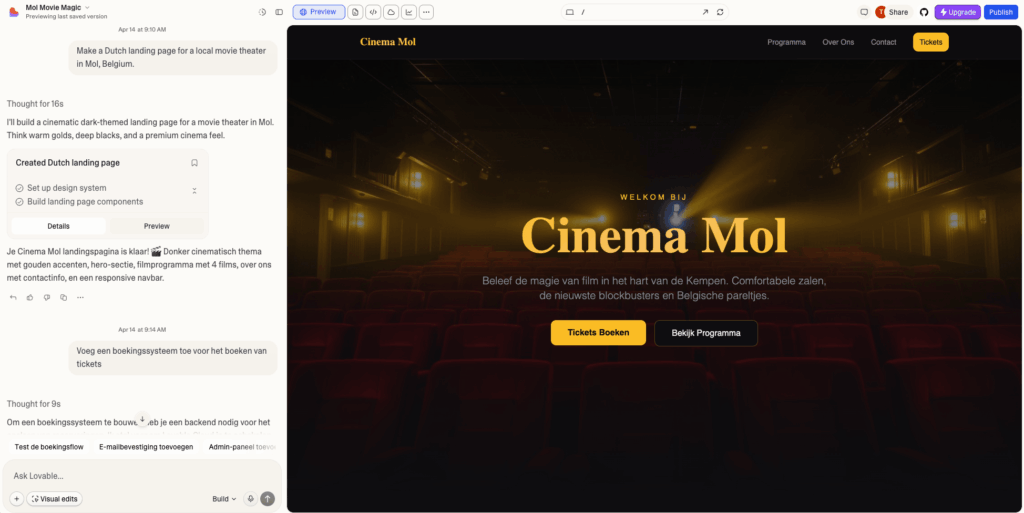Expand the Thought for 9s section
This screenshot has height=513, width=1024.
[x=33, y=404]
